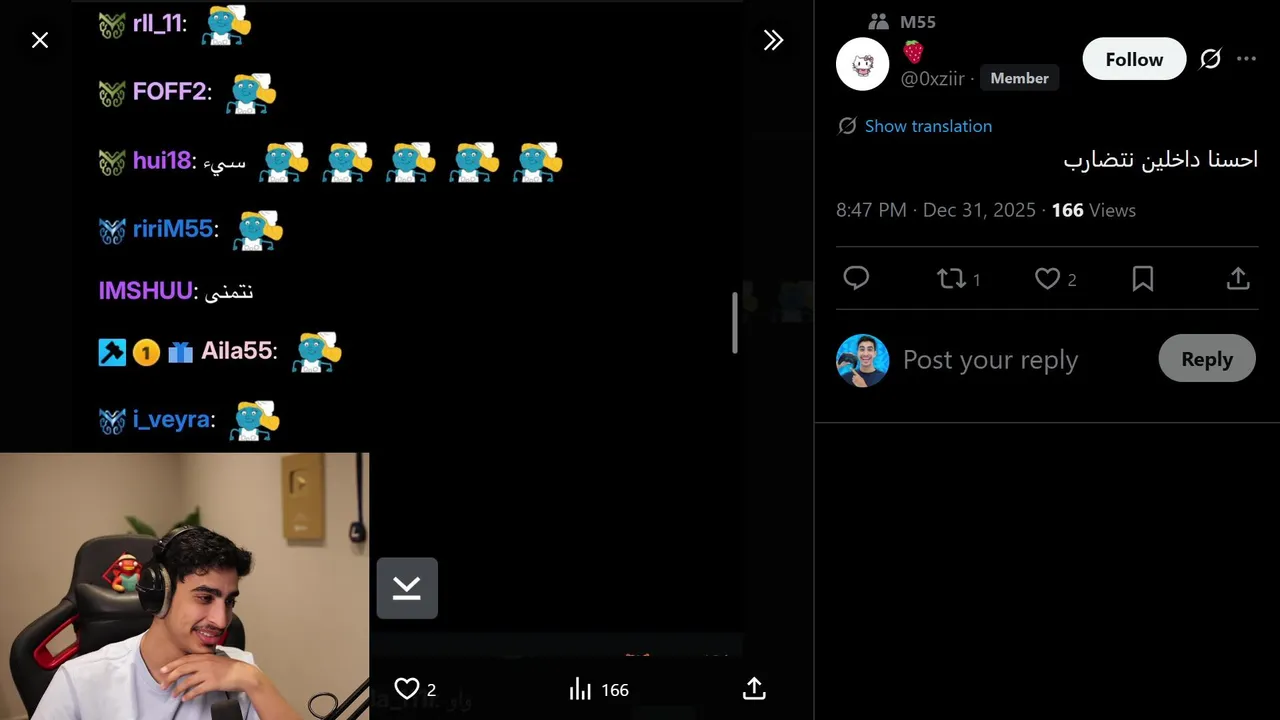Viewport: 1280px width, 720px height.
Task: Like the media via the heart icon in the bottom overlay
Action: (407, 689)
